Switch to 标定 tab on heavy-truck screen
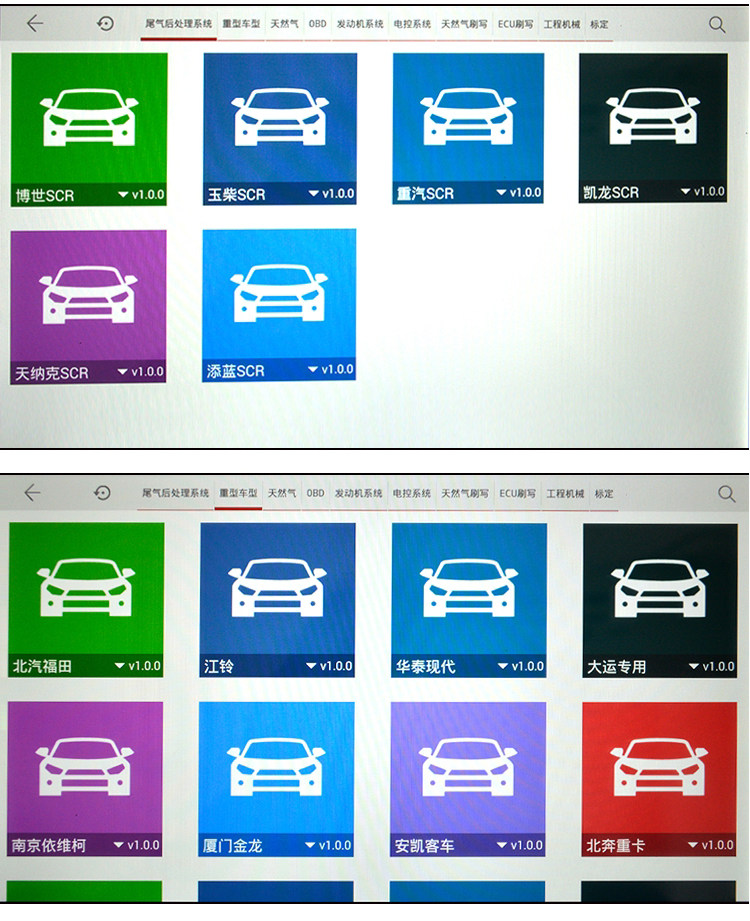 (604, 493)
